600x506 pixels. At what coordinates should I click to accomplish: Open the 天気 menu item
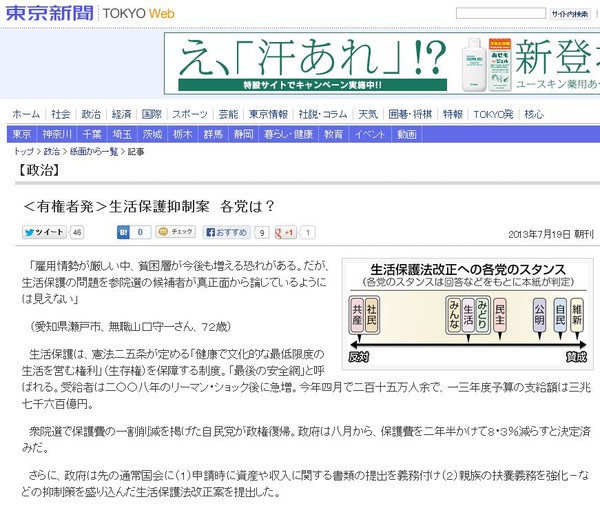(368, 114)
